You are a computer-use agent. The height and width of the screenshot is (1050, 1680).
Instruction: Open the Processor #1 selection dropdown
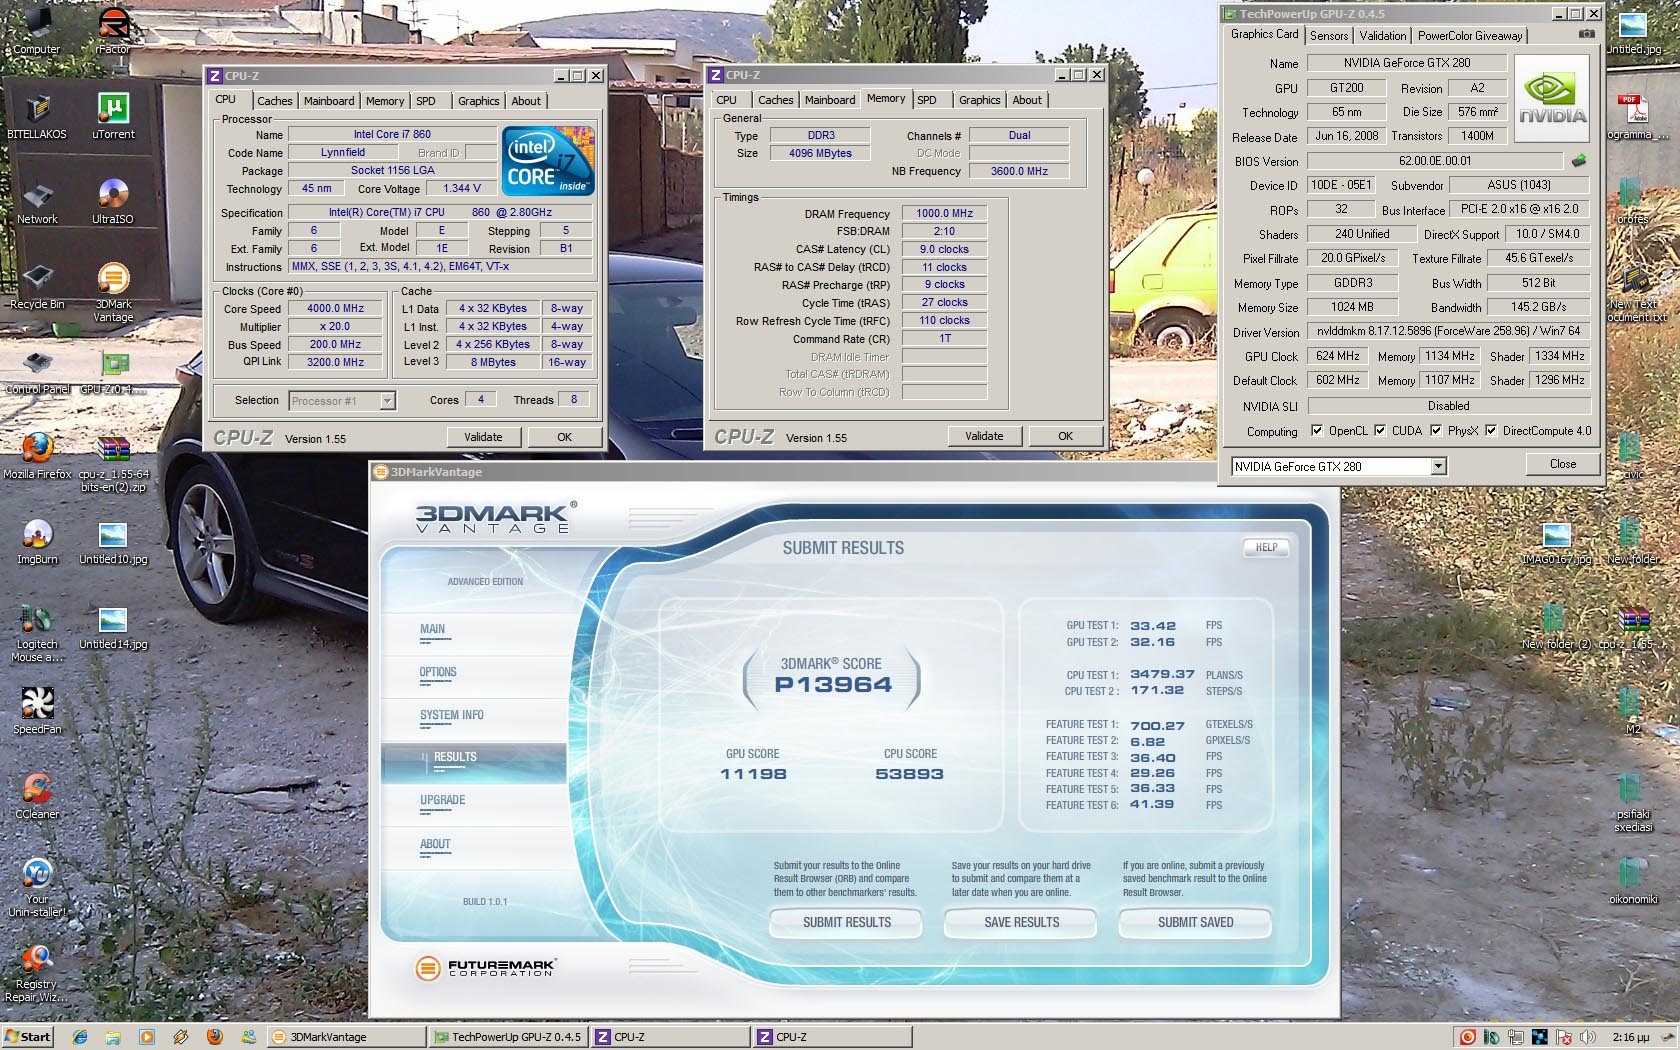point(387,401)
